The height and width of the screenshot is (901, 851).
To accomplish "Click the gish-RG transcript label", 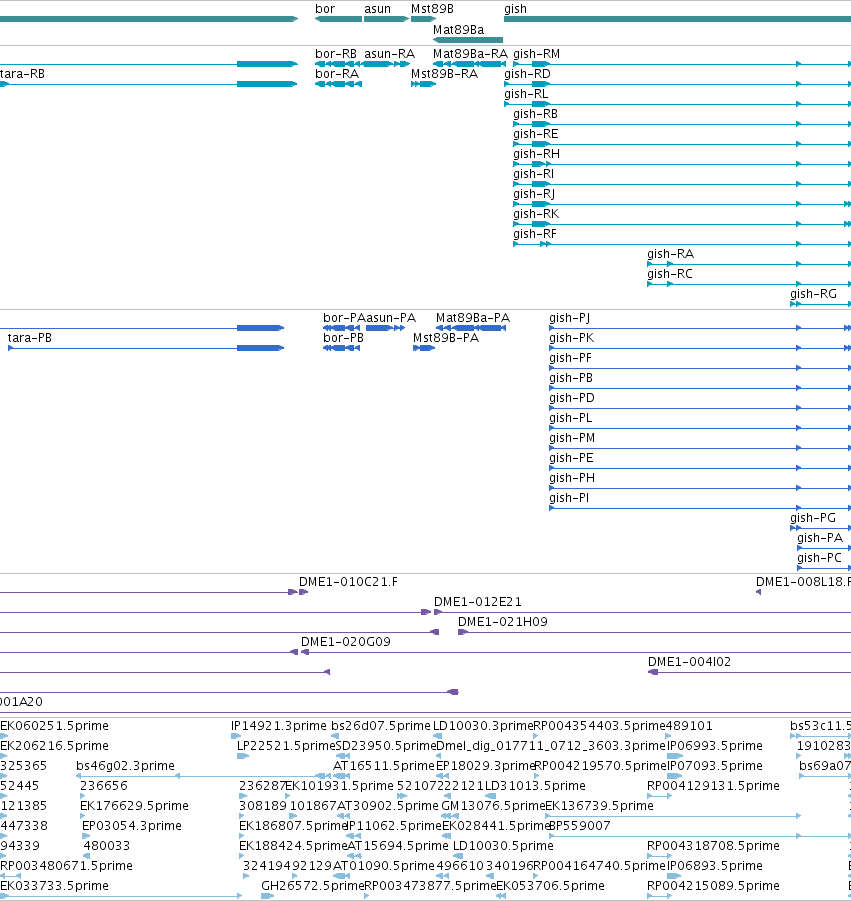I will [x=813, y=294].
